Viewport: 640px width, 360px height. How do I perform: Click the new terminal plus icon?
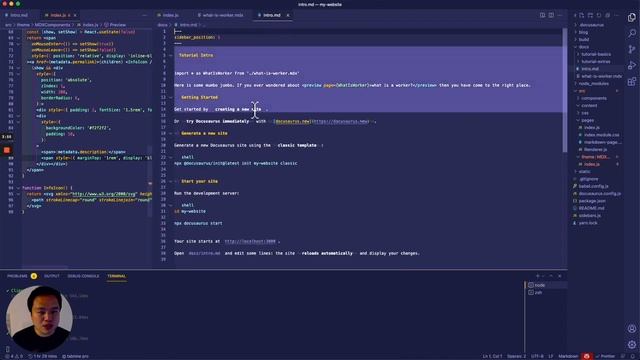[x=538, y=276]
